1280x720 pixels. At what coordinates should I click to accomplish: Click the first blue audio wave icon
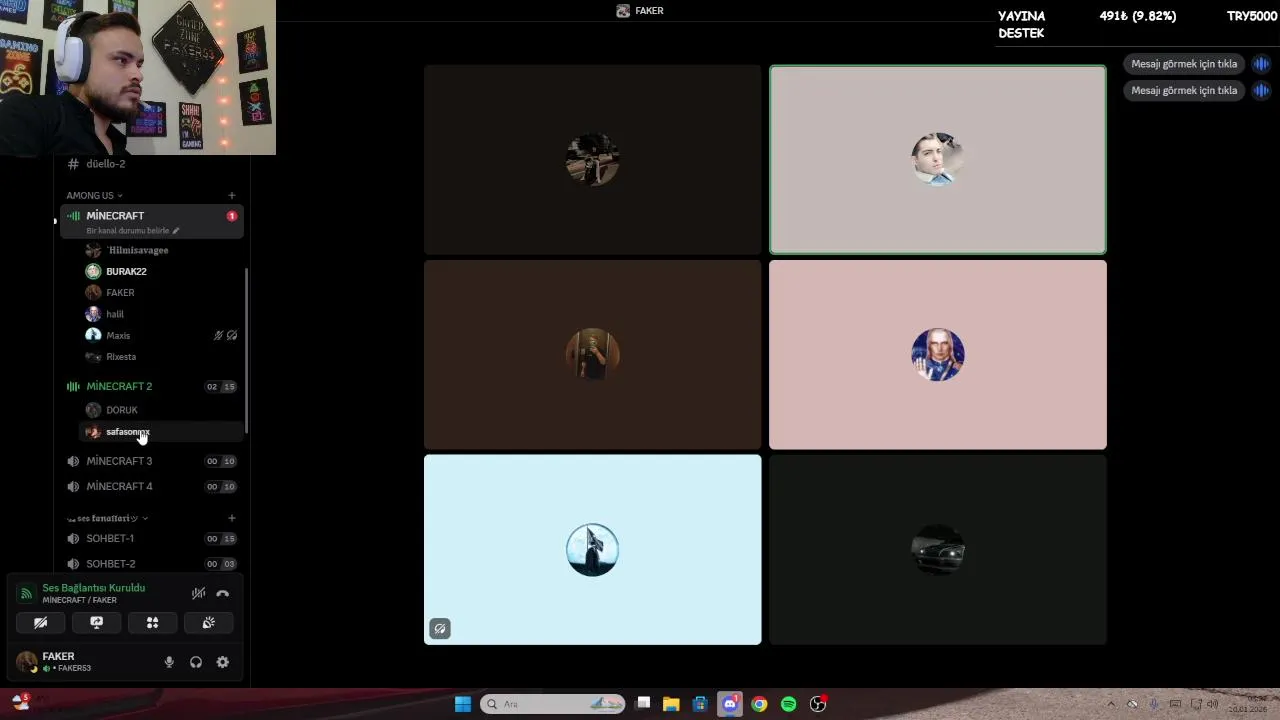[1262, 64]
